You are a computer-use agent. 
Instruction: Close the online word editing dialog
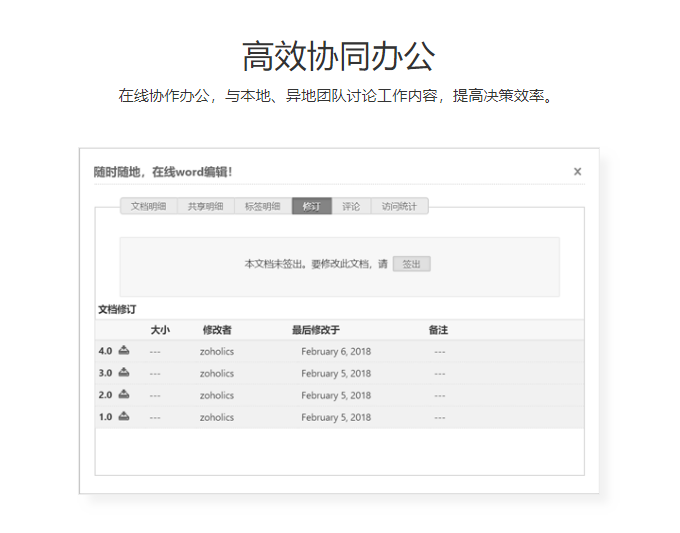[x=577, y=172]
